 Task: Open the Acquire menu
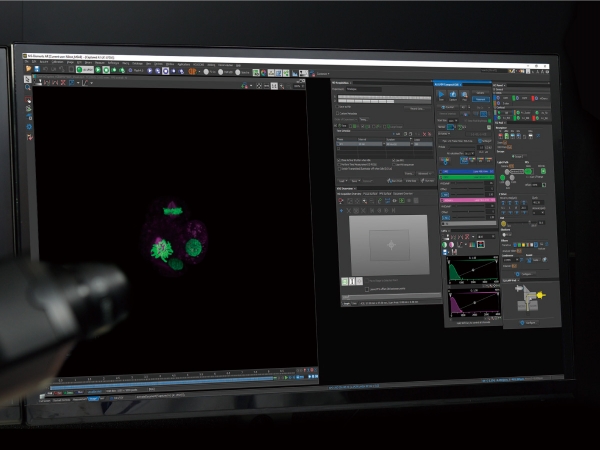click(44, 62)
